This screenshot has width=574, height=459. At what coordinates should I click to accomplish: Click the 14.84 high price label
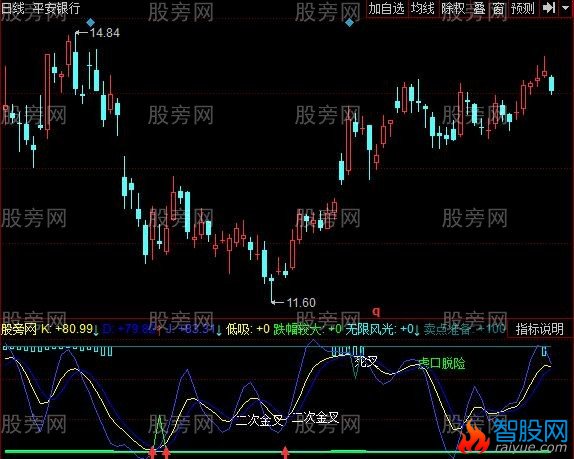point(105,33)
